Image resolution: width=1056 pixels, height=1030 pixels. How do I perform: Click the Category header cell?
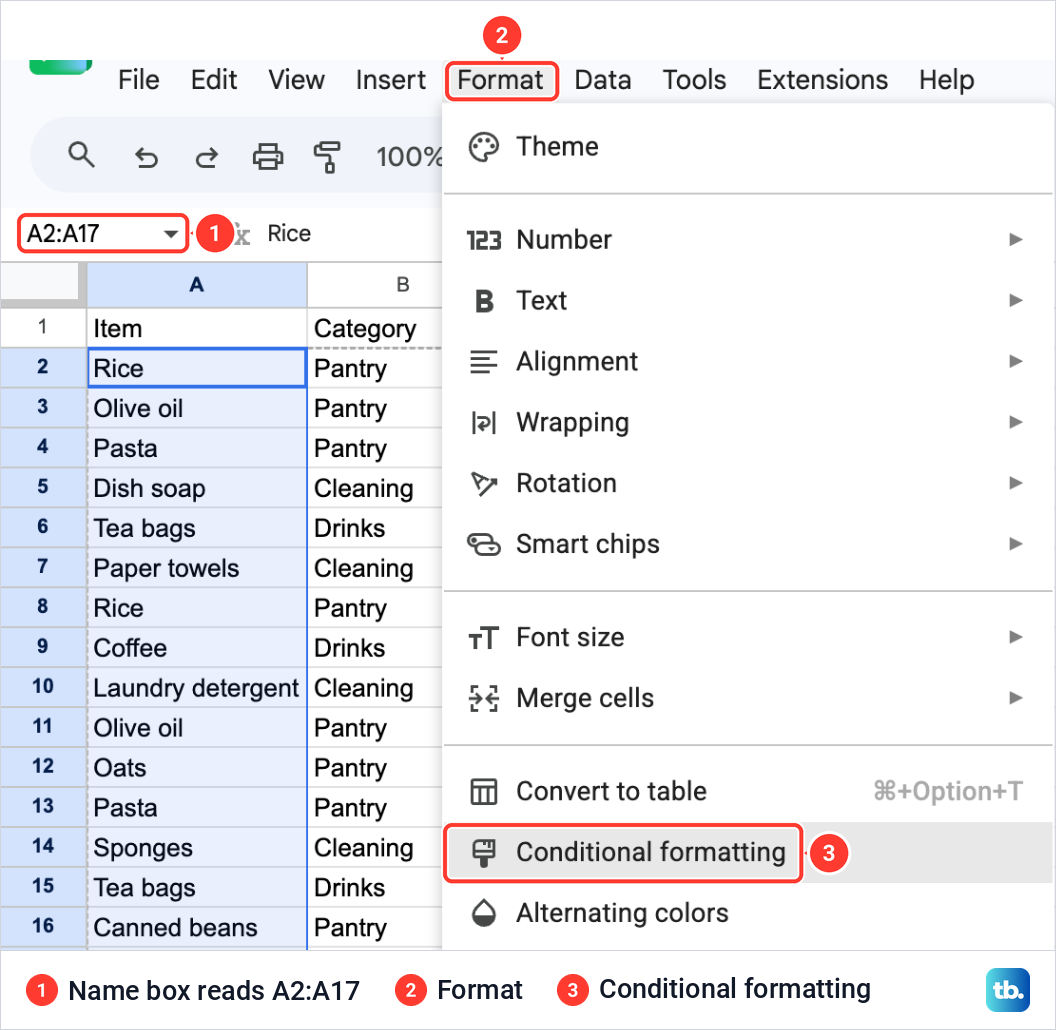click(375, 328)
